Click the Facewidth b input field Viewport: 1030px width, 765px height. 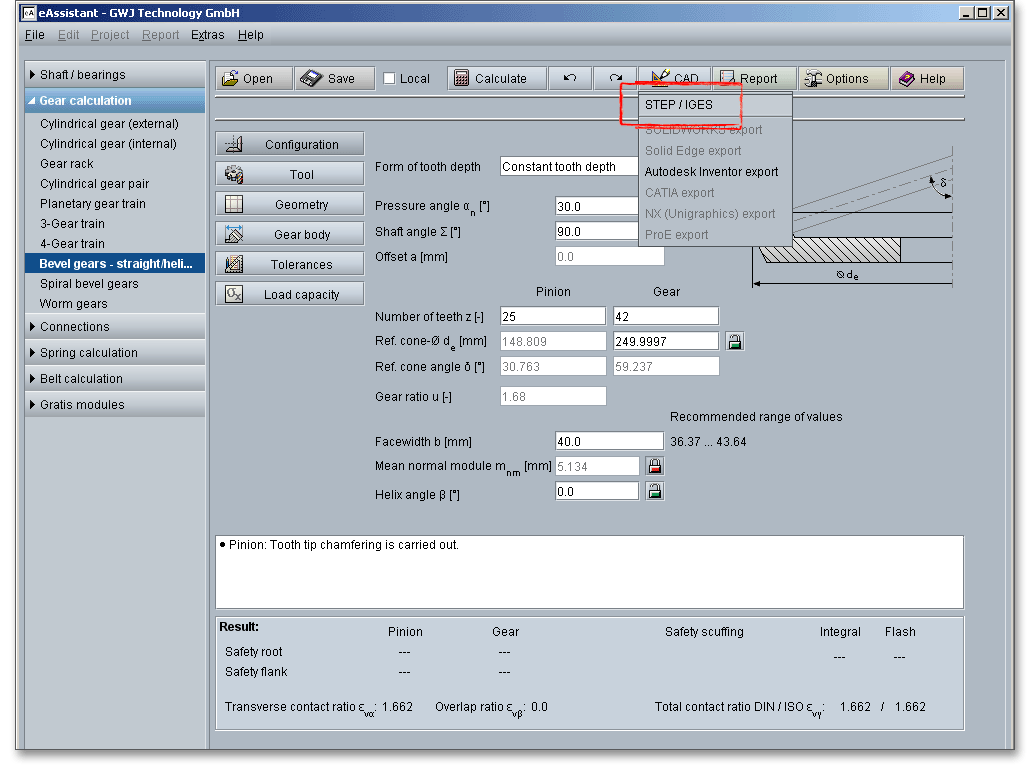608,442
